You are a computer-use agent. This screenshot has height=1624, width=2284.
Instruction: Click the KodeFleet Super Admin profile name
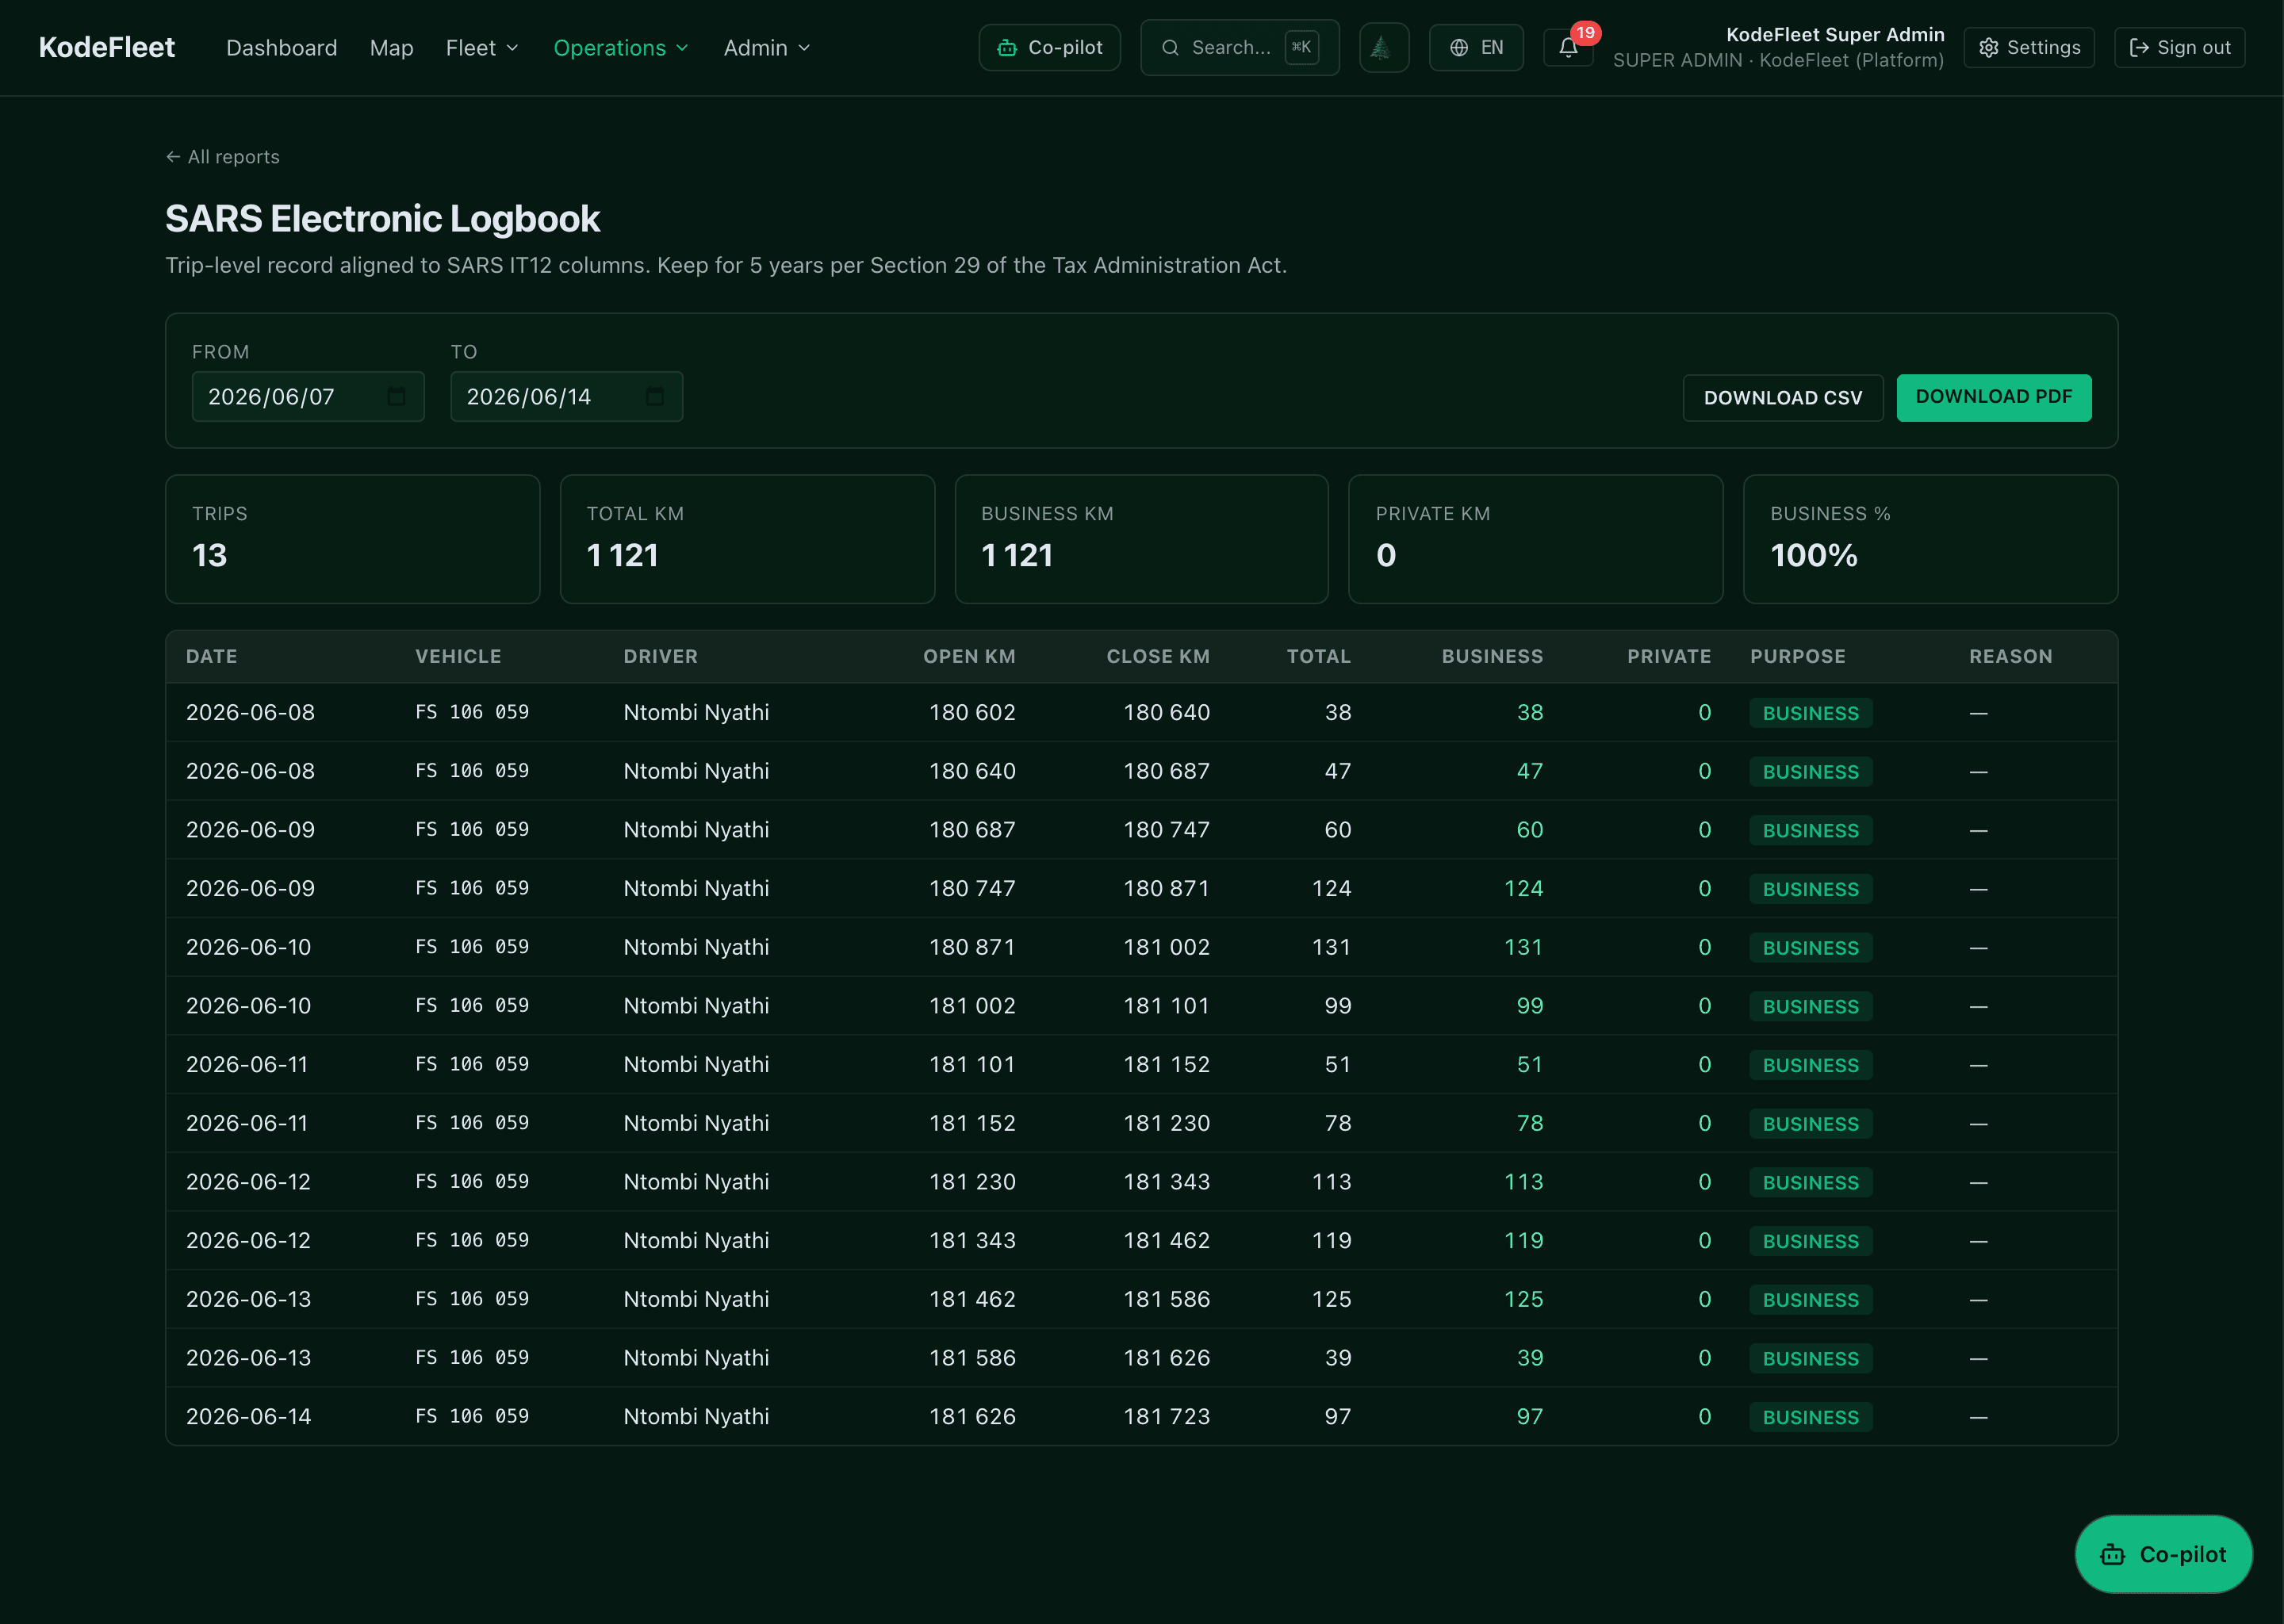pyautogui.click(x=1834, y=35)
